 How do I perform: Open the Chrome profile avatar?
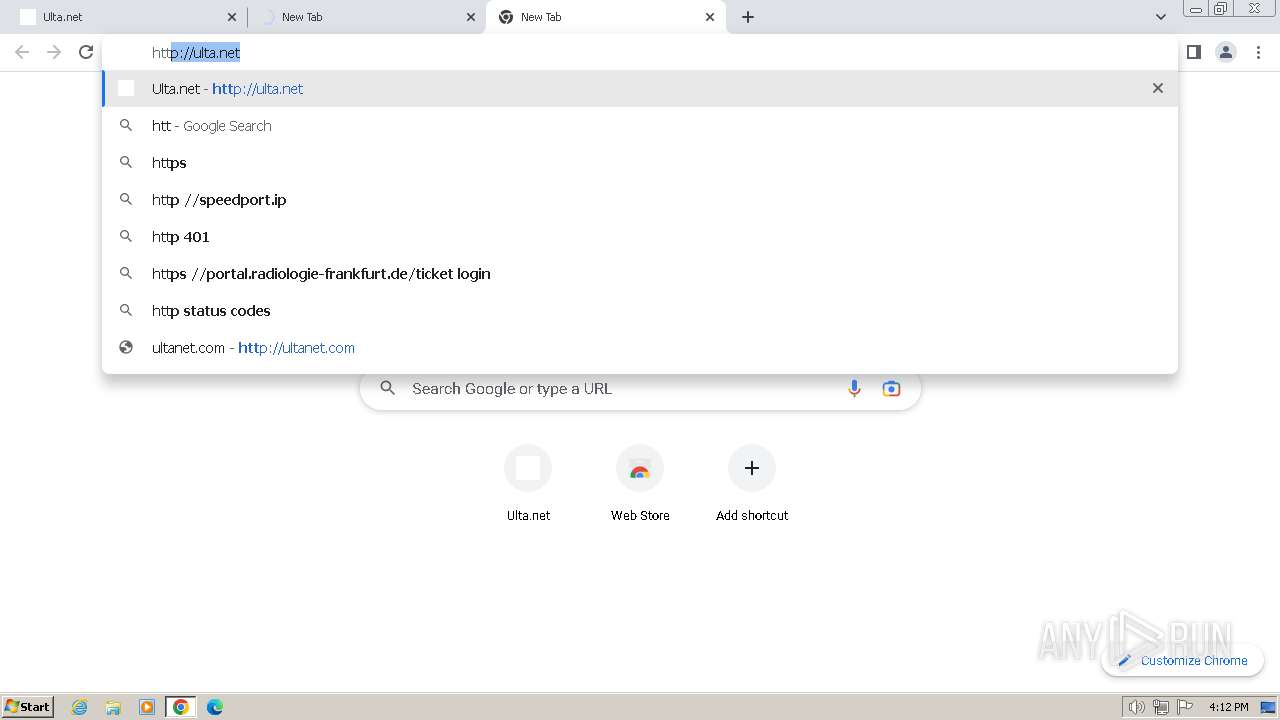tap(1226, 52)
